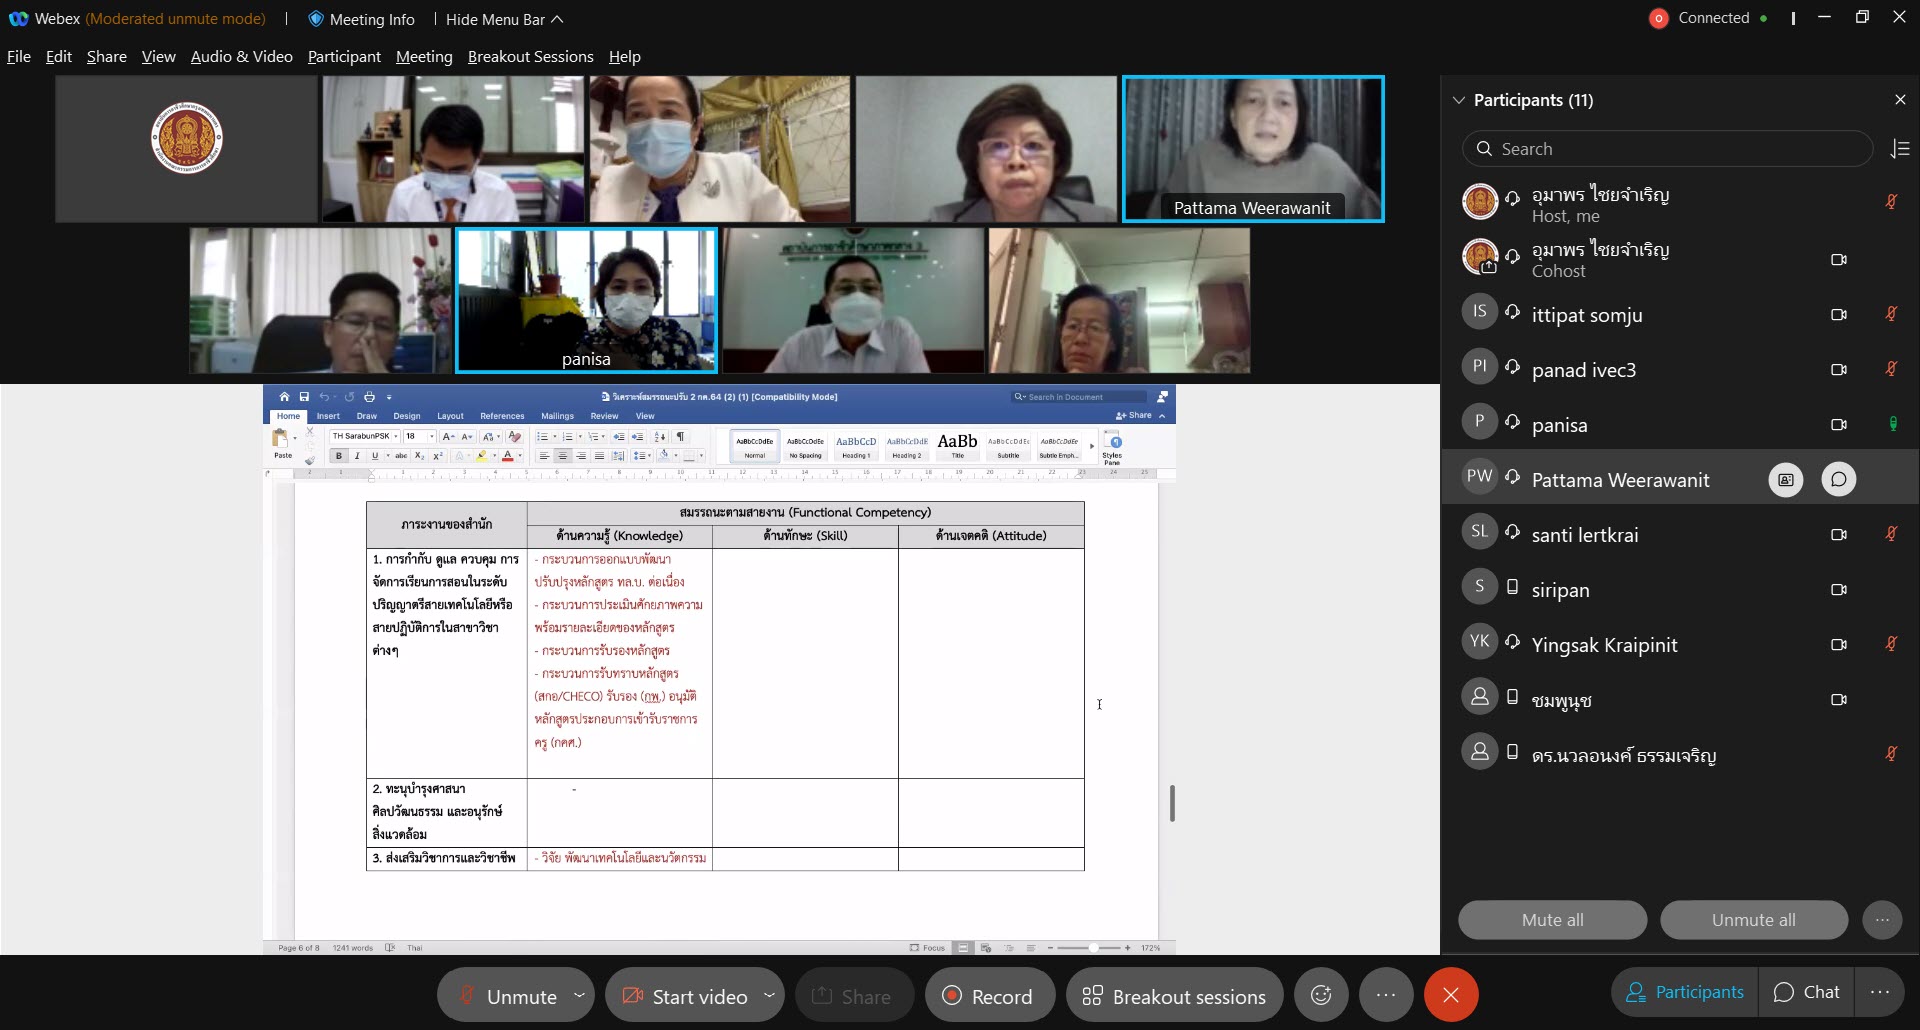Select panisa video thumbnail
Screen dimensions: 1920x1030
[586, 300]
